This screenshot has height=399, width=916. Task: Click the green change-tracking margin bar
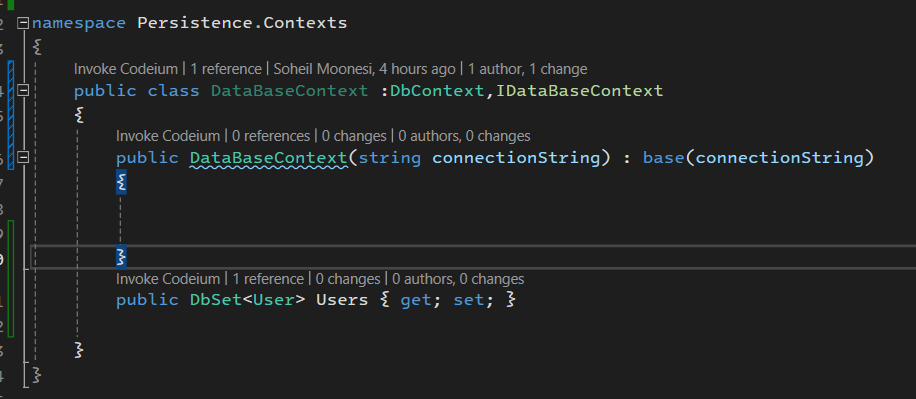(11, 279)
